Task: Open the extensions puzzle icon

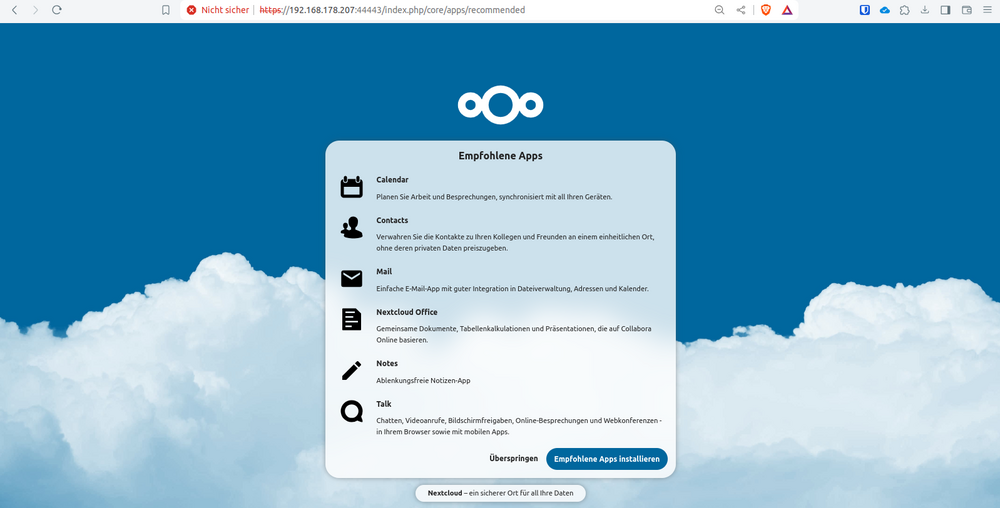Action: coord(904,10)
